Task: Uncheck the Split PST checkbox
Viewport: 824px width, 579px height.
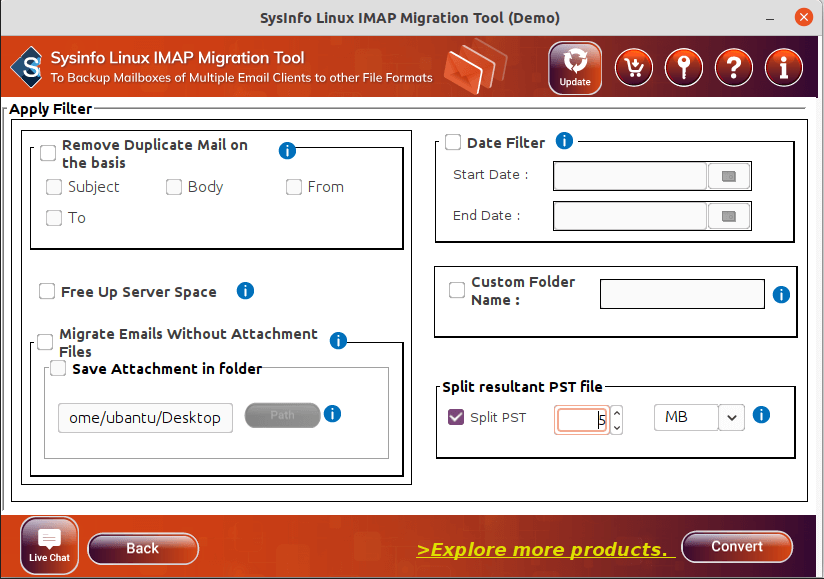Action: tap(456, 417)
